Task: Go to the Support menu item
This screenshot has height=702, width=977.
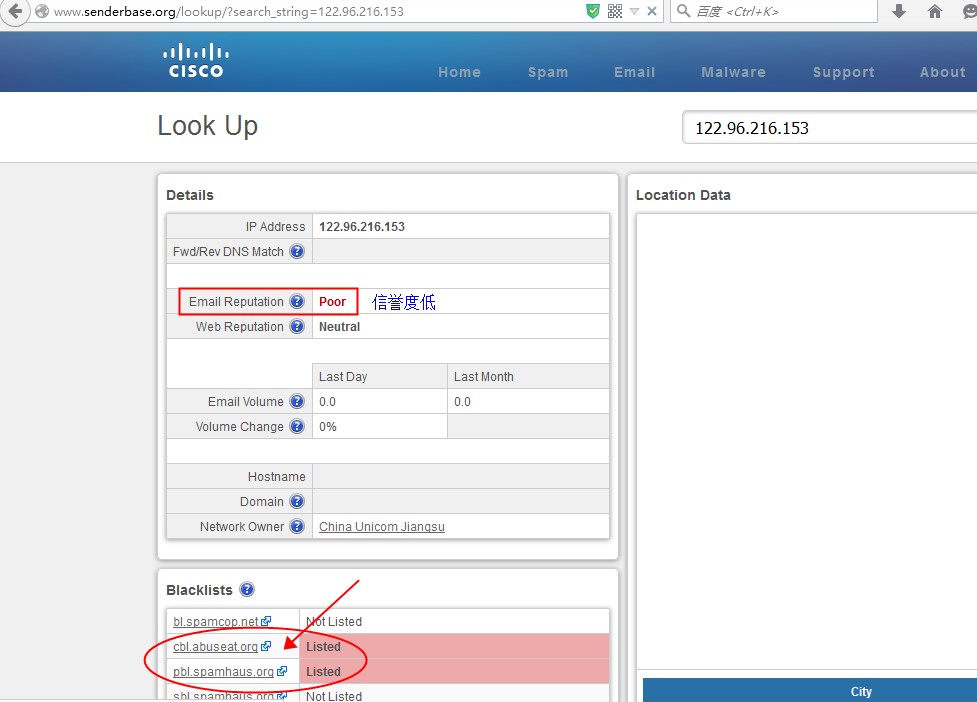Action: 843,72
